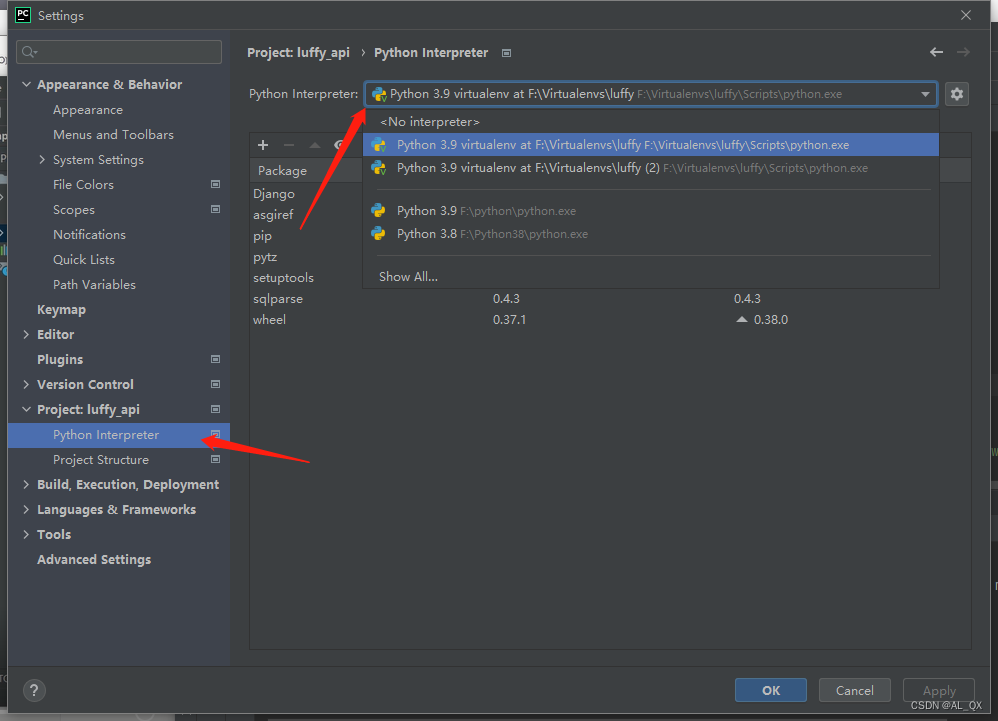
Task: Open Keymap settings
Action: (x=61, y=309)
